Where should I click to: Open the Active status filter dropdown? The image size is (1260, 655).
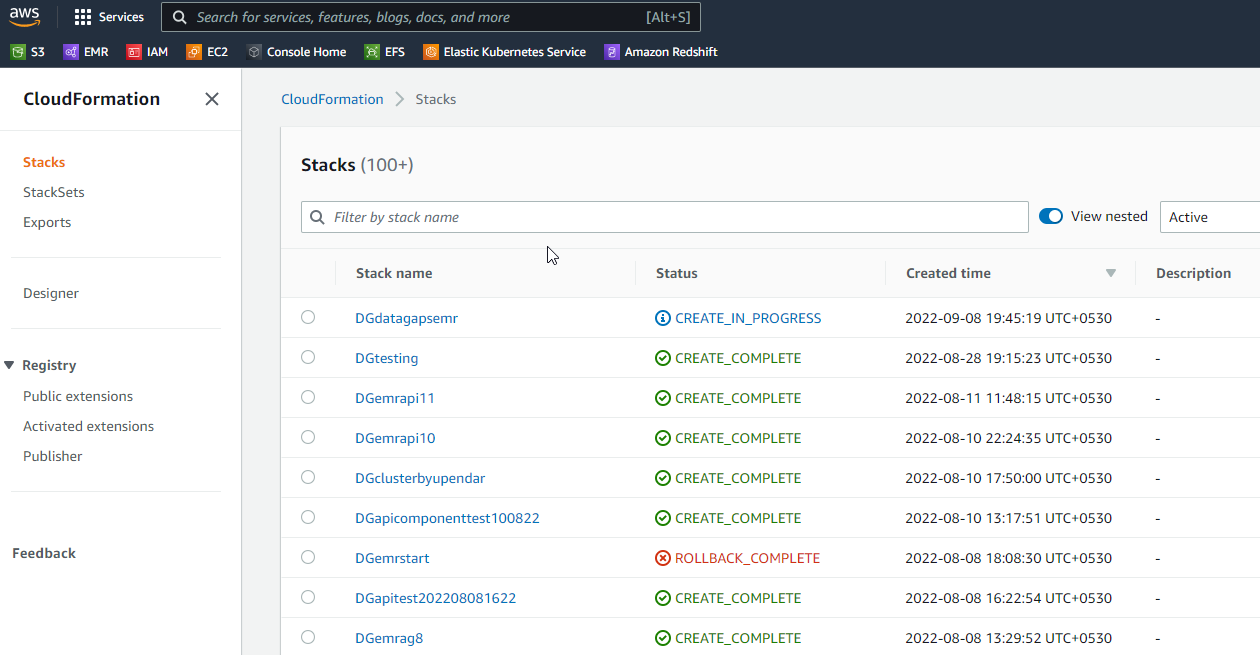1209,217
